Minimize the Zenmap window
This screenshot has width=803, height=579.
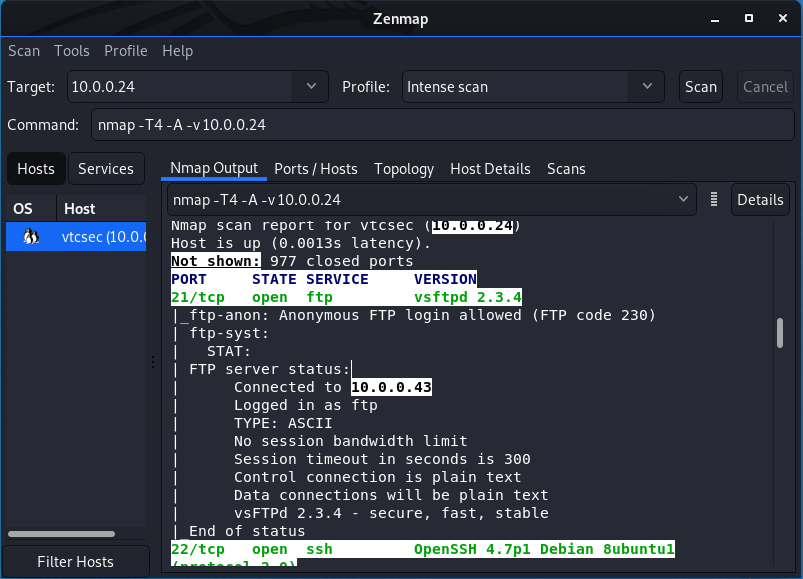tap(715, 19)
